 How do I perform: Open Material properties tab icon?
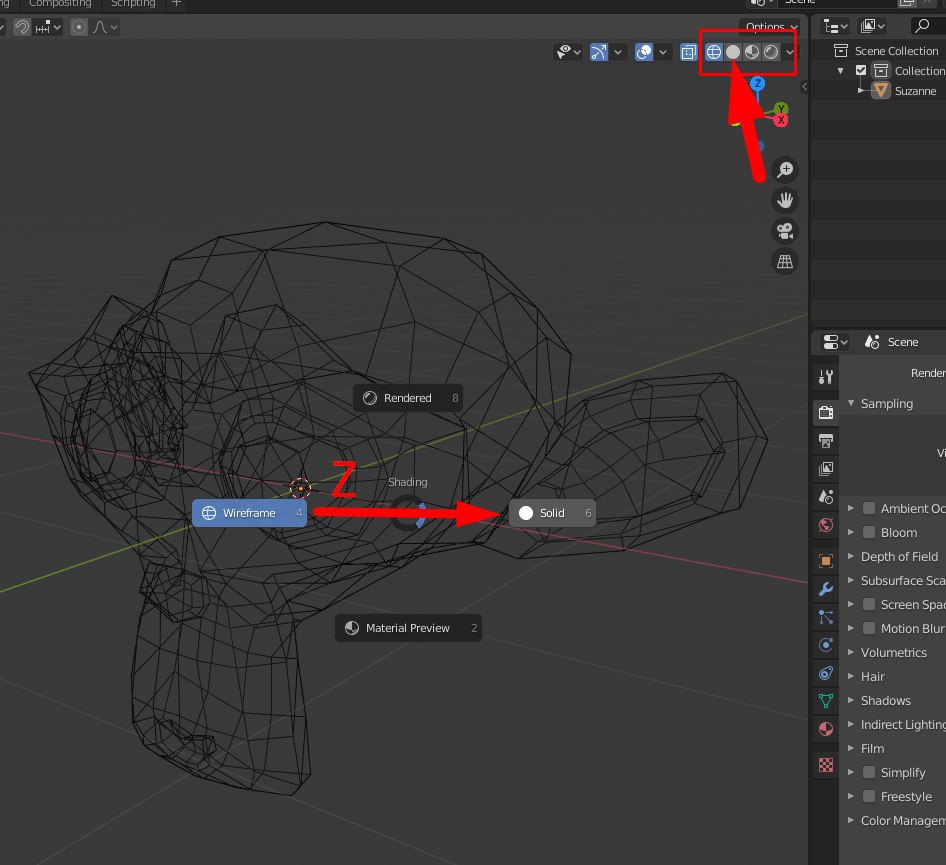[826, 729]
